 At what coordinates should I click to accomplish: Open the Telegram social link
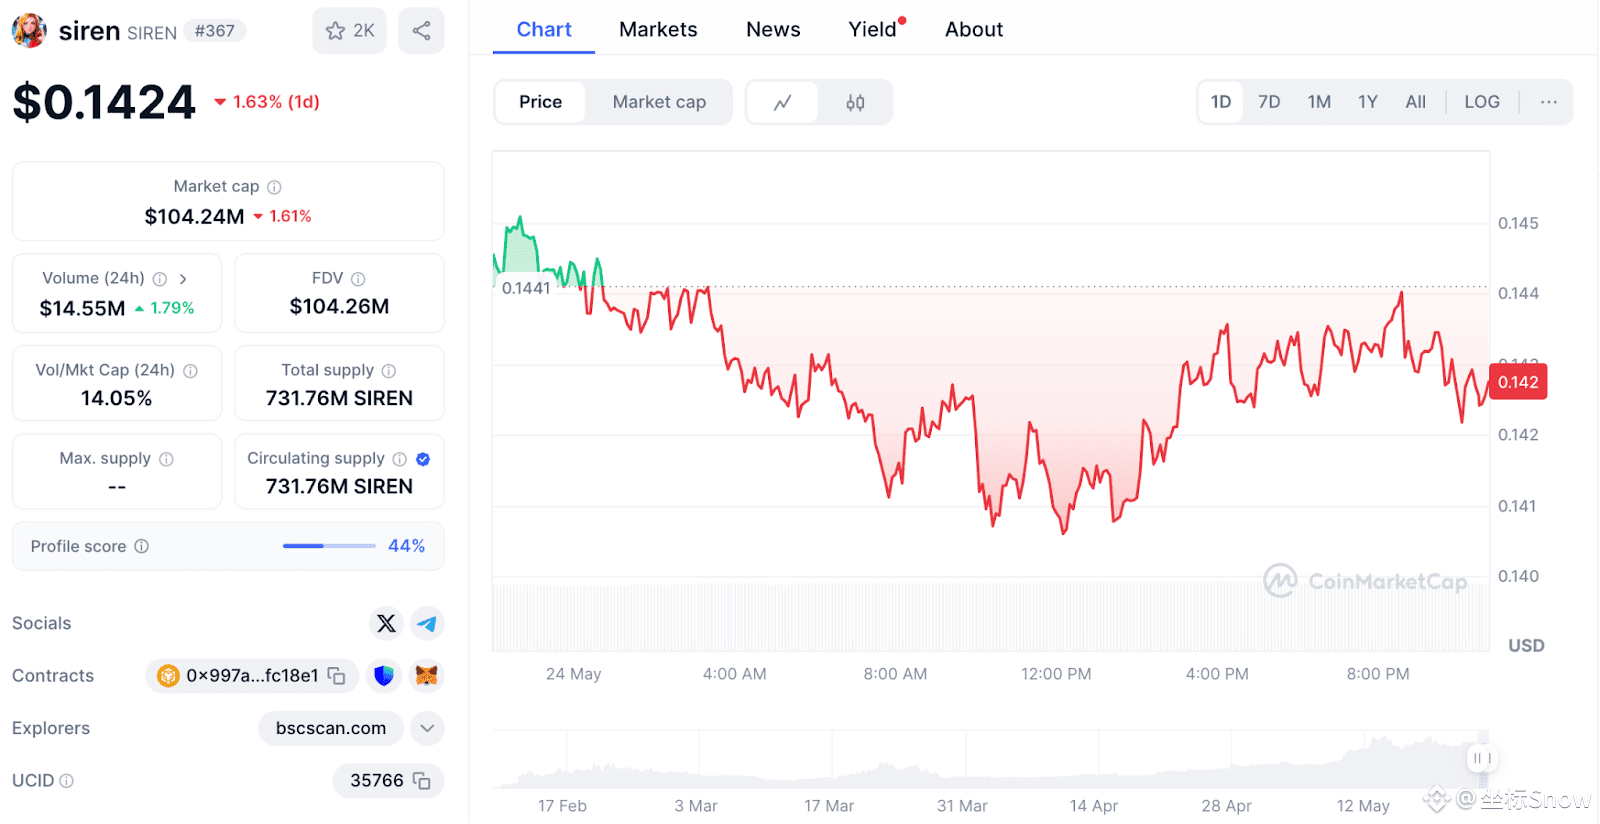pos(427,624)
